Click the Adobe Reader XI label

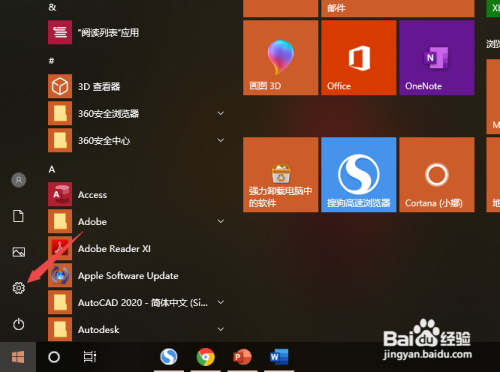click(114, 249)
